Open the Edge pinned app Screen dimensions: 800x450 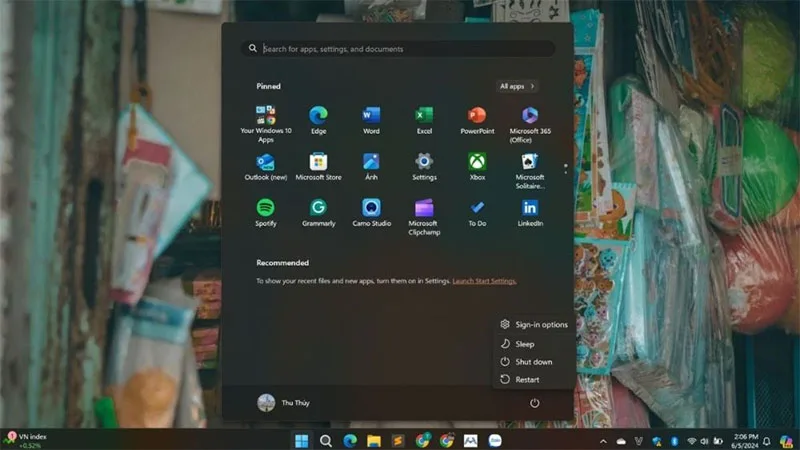pos(318,119)
